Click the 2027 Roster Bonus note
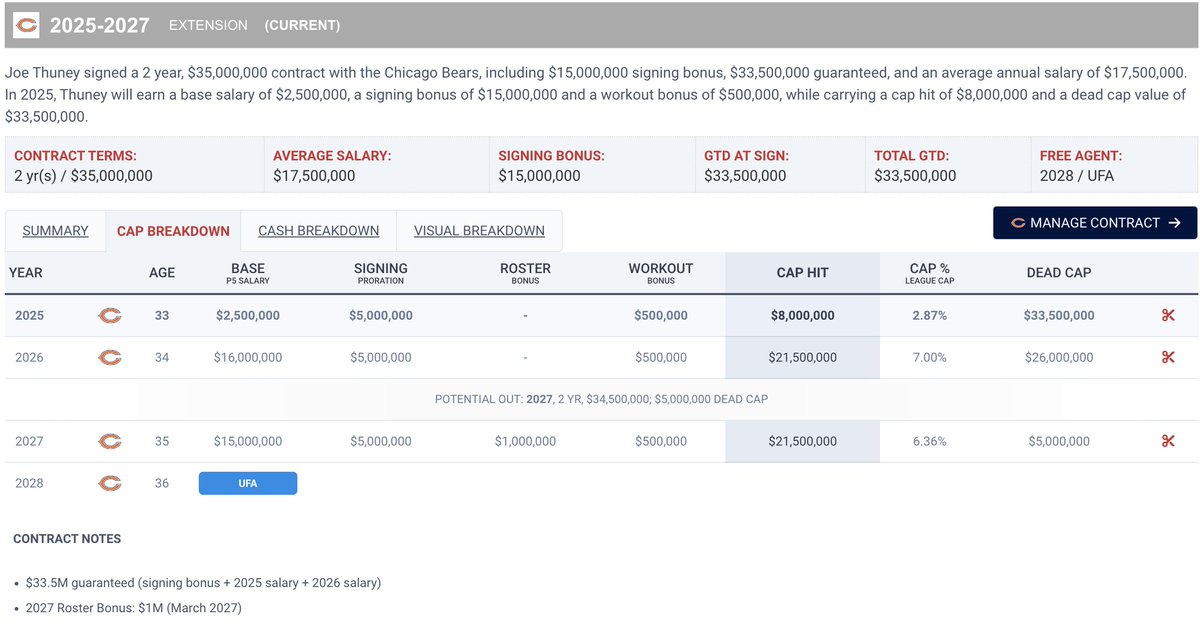Image resolution: width=1200 pixels, height=629 pixels. 134,608
